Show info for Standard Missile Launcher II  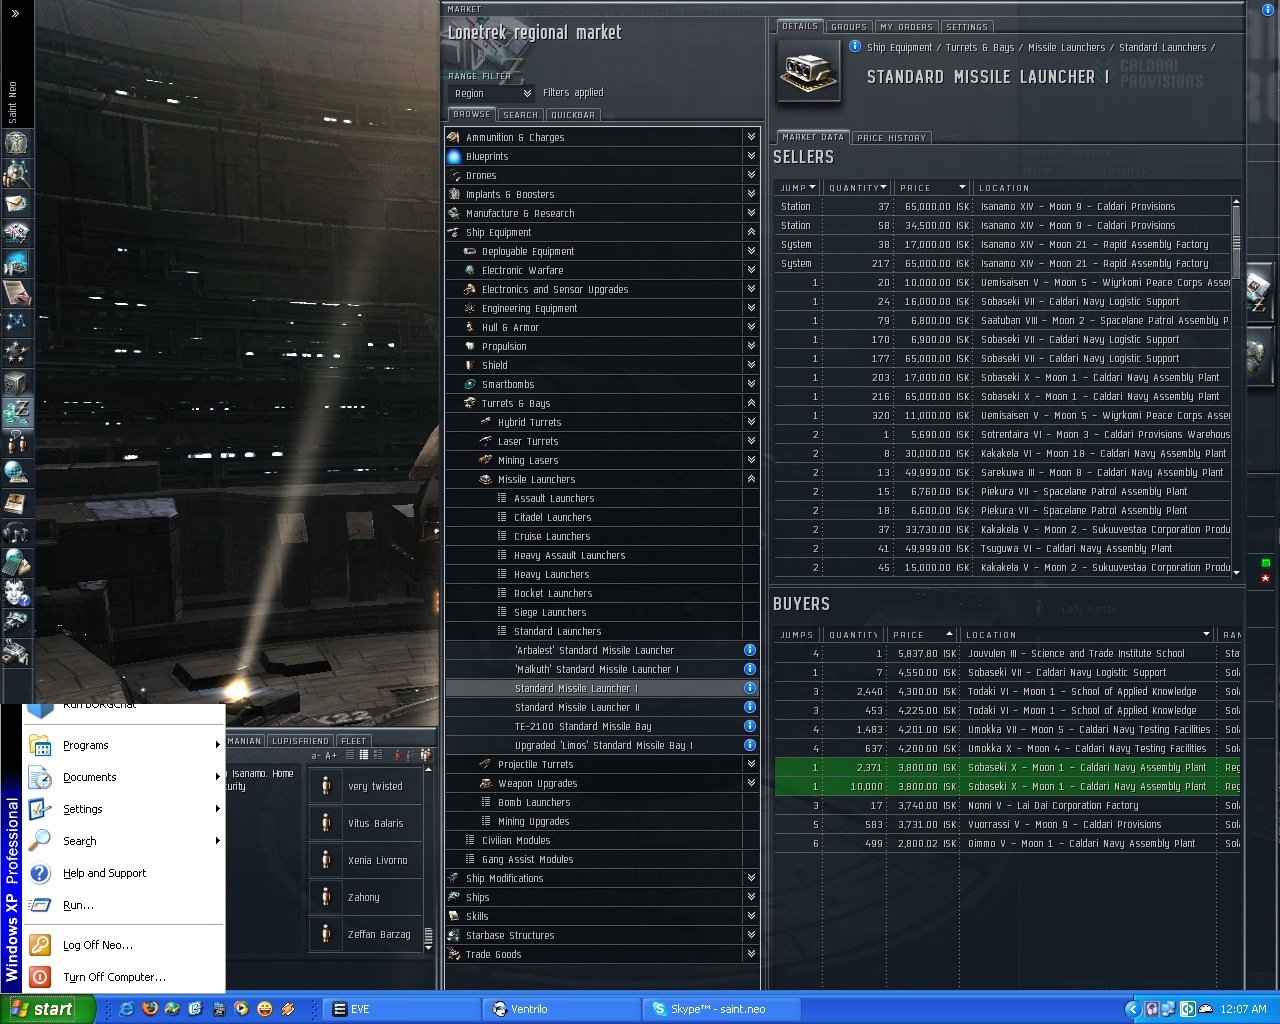tap(750, 707)
